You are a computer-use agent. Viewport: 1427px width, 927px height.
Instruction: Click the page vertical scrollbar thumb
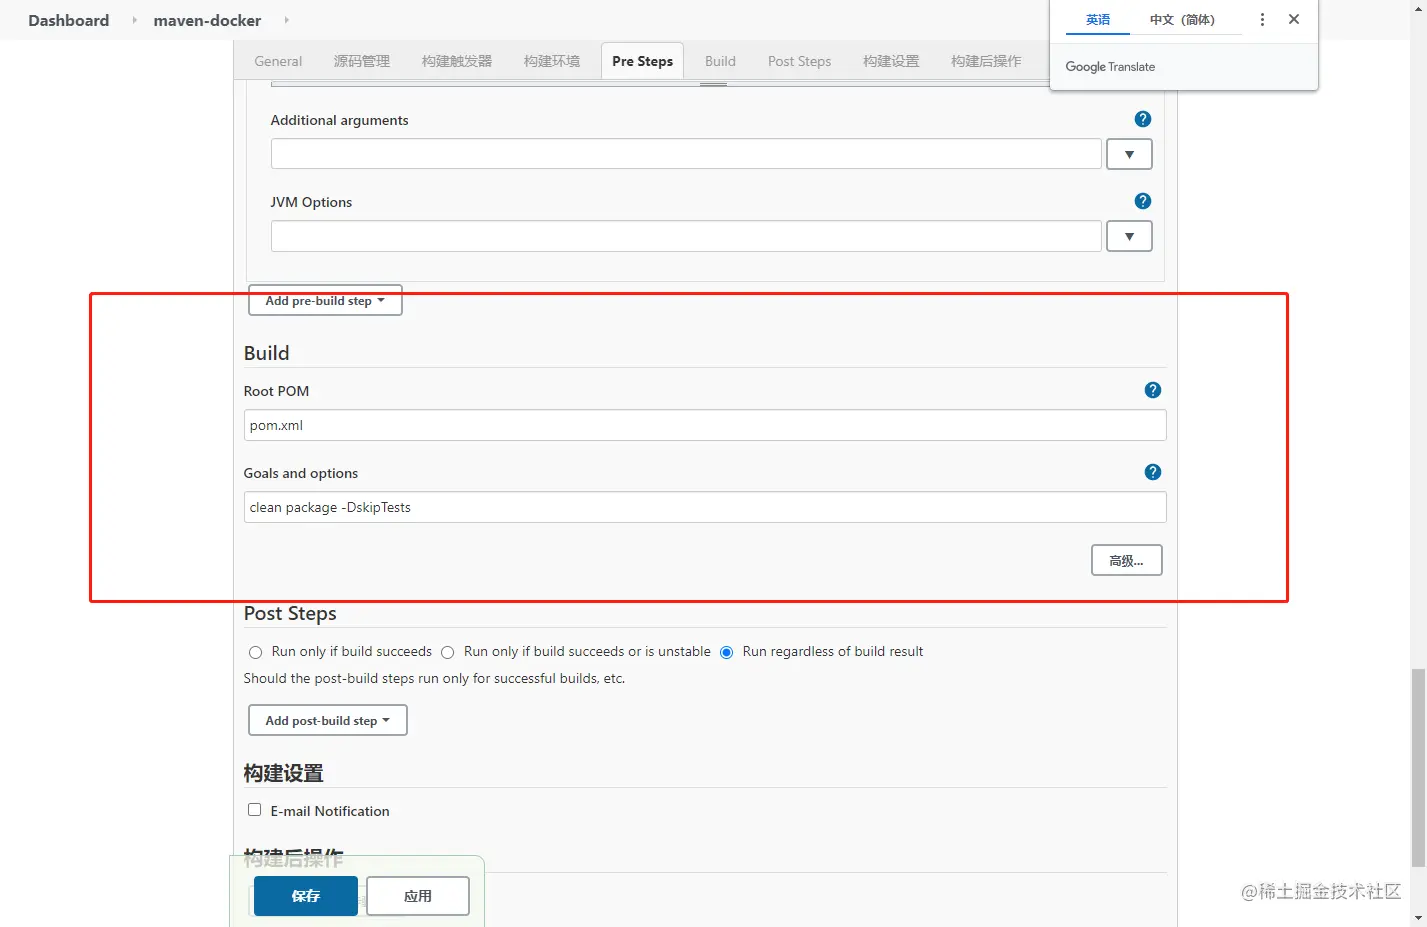(x=1418, y=768)
